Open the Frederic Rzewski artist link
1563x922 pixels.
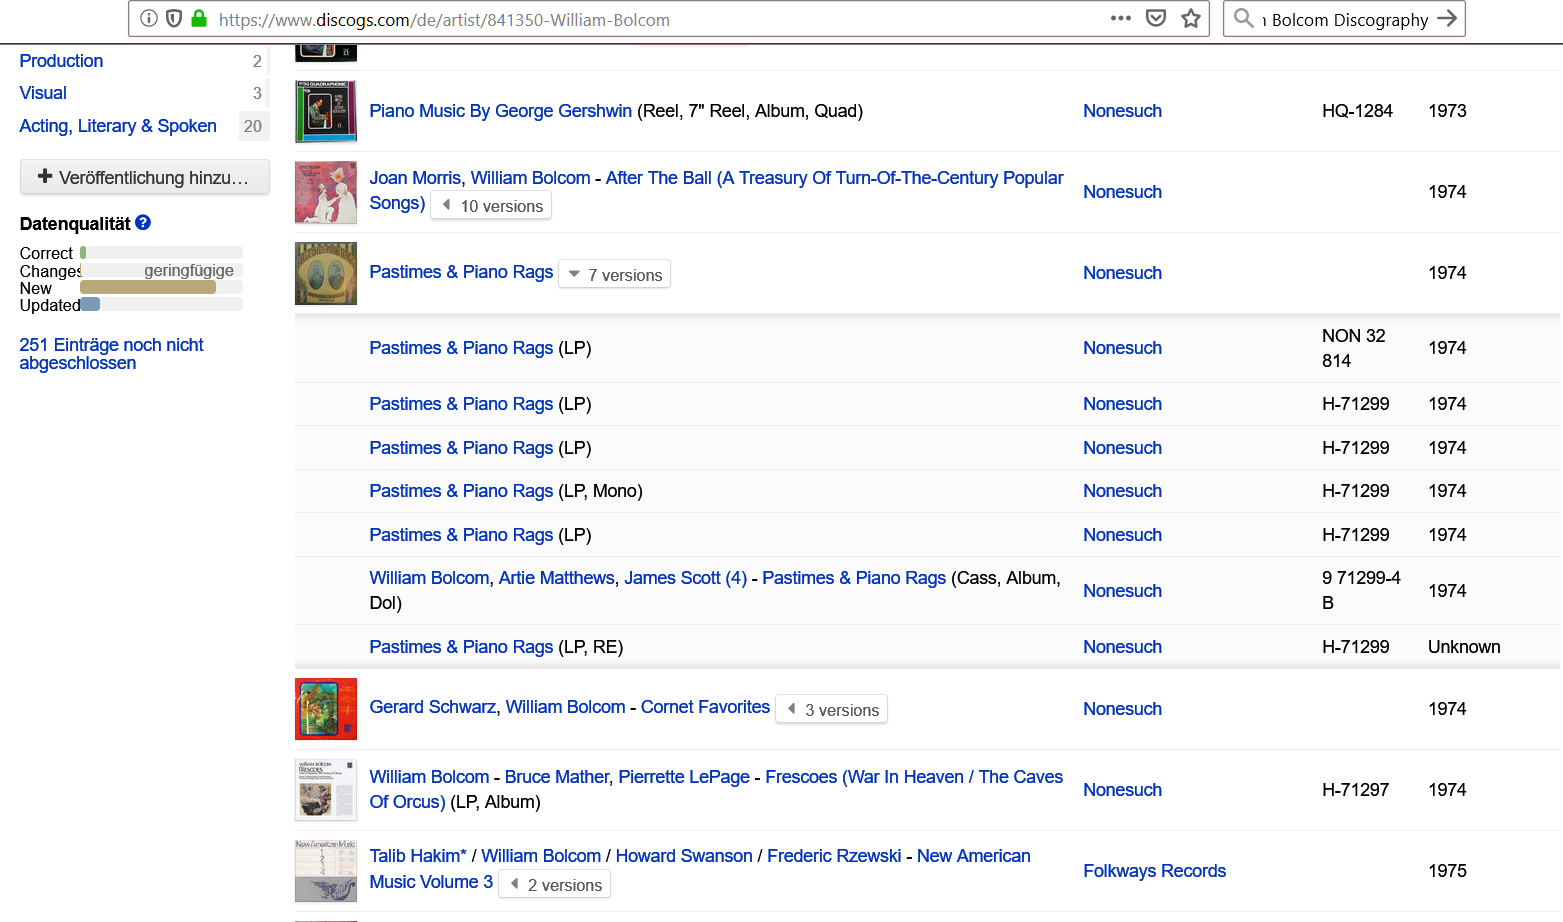(x=834, y=856)
